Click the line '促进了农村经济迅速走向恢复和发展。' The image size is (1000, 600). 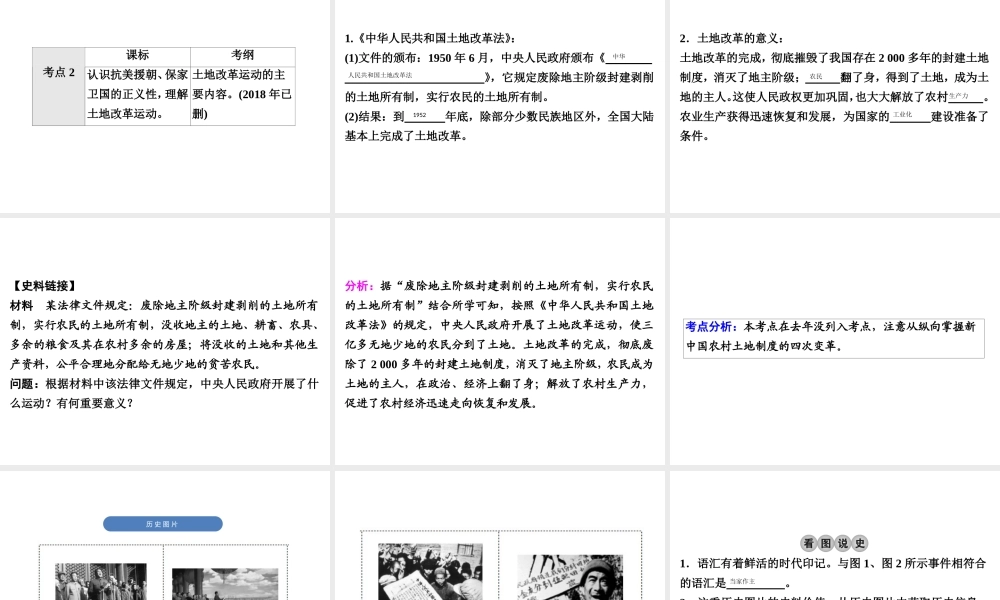tap(441, 403)
